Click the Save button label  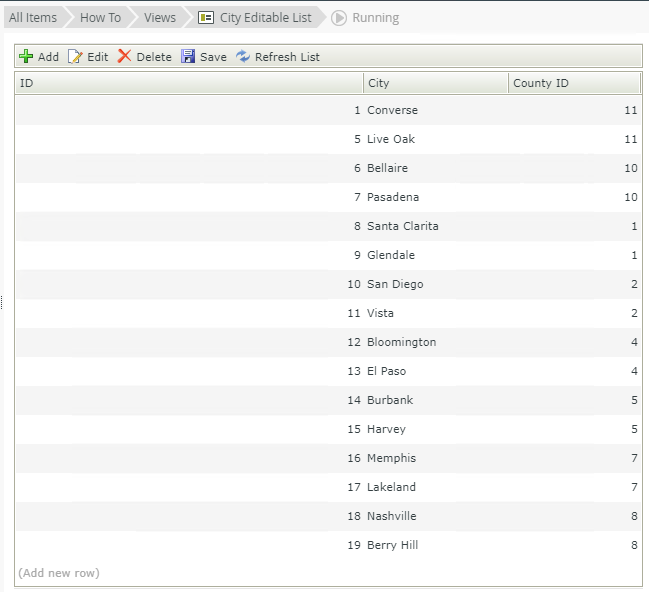213,57
